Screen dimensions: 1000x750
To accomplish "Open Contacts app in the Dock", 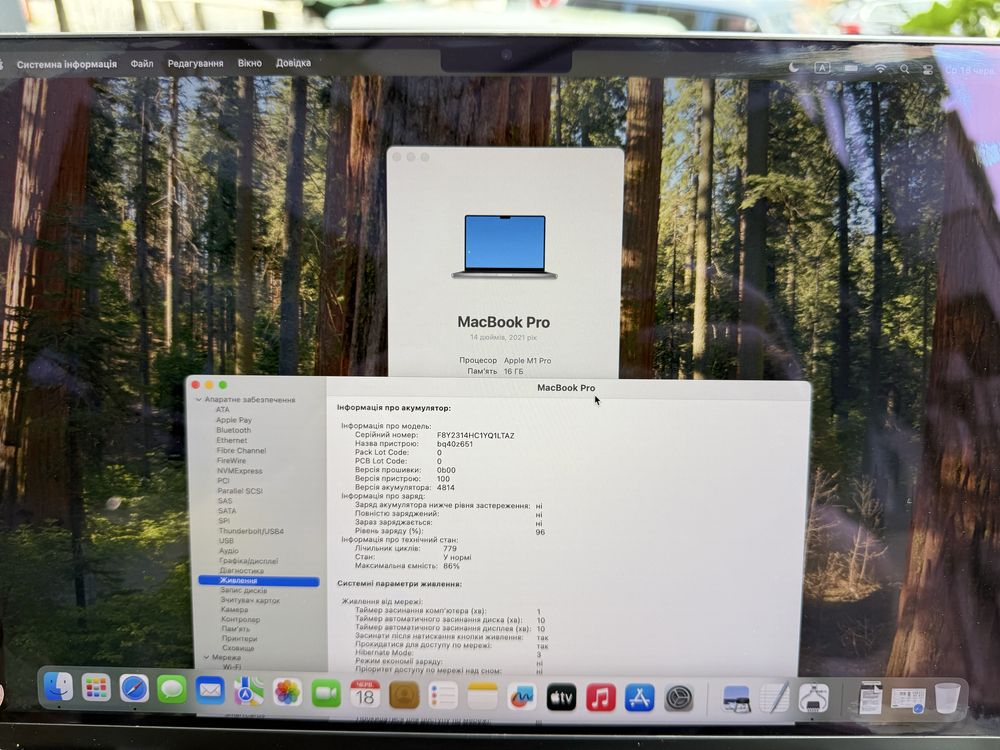I will [404, 695].
